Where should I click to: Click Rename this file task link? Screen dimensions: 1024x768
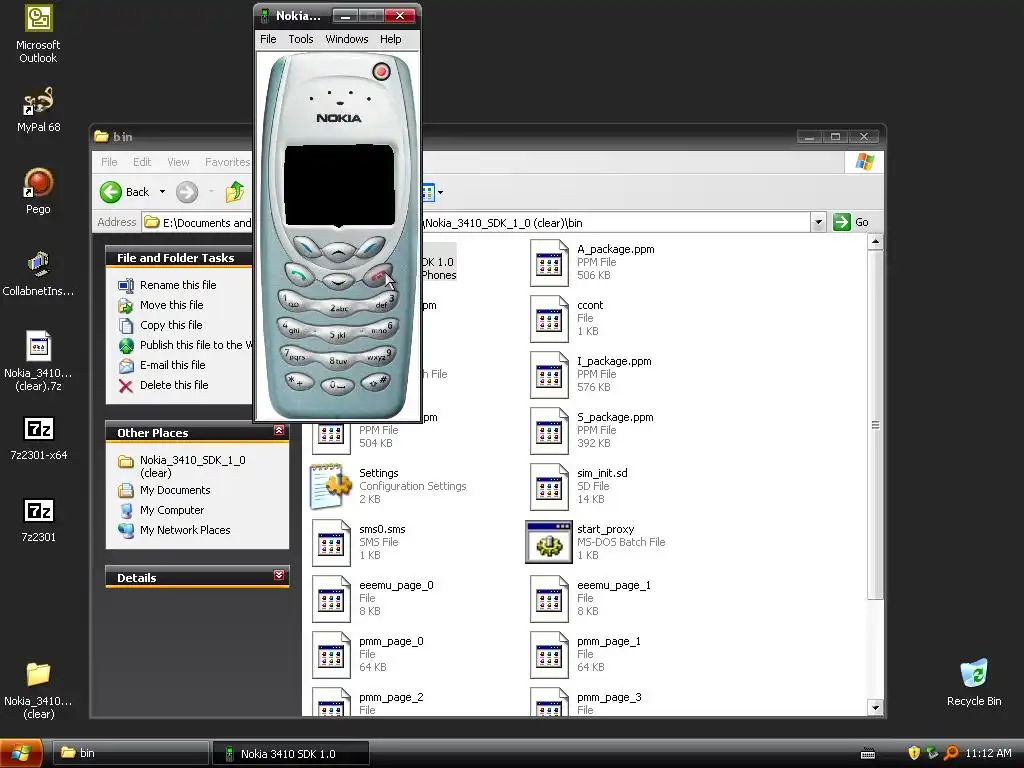click(x=178, y=285)
